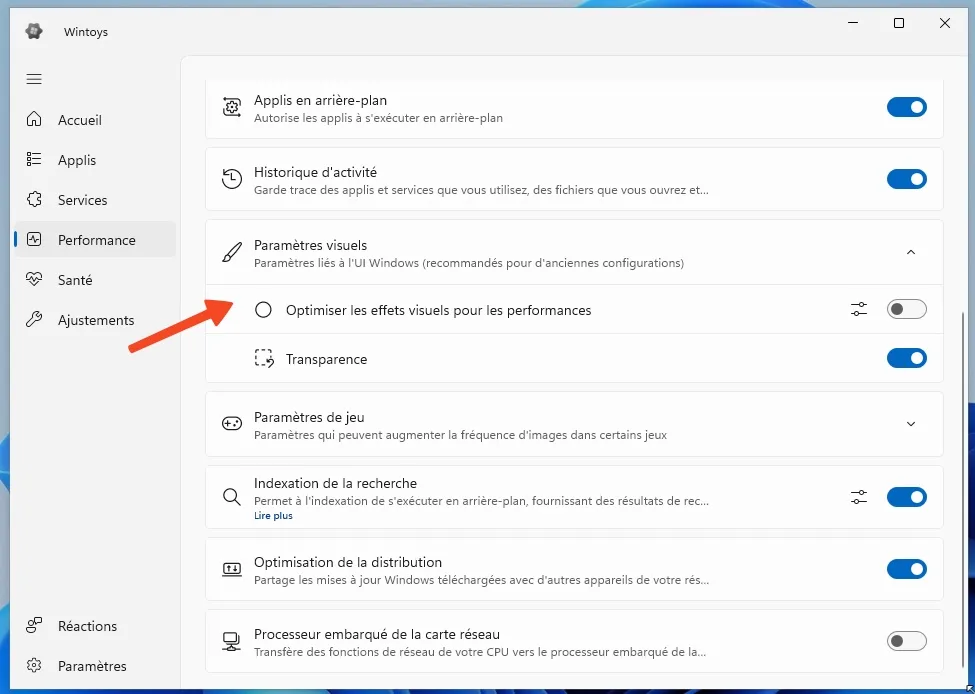Enable Optimiser les effets visuels toggle
The width and height of the screenshot is (975, 694).
pyautogui.click(x=906, y=310)
